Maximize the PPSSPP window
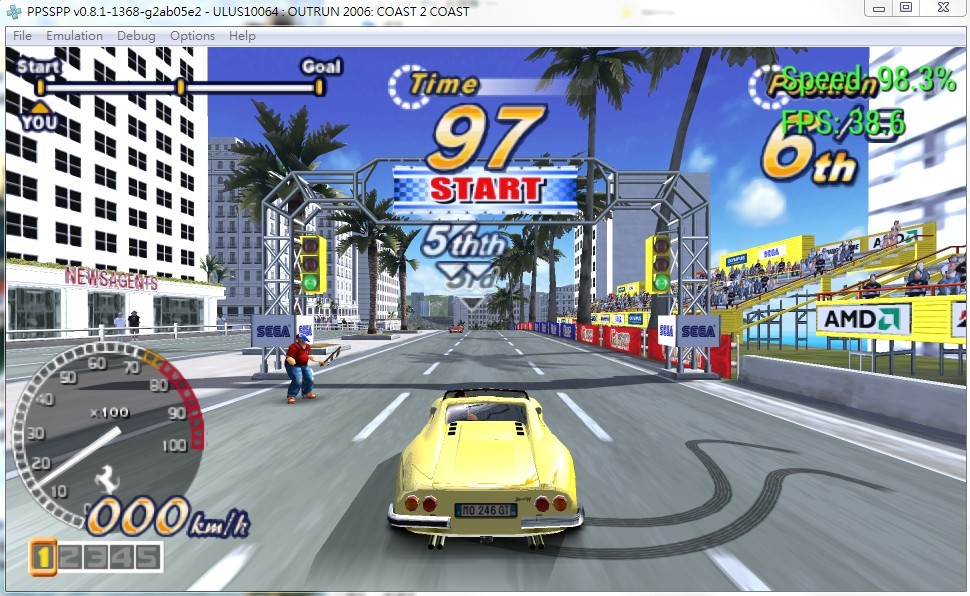 point(906,8)
